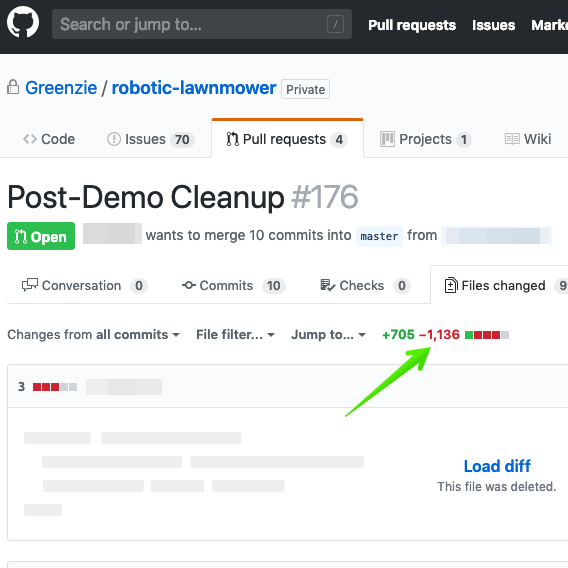Click the Post-Demo Cleanup title text
The height and width of the screenshot is (568, 568).
tap(146, 197)
